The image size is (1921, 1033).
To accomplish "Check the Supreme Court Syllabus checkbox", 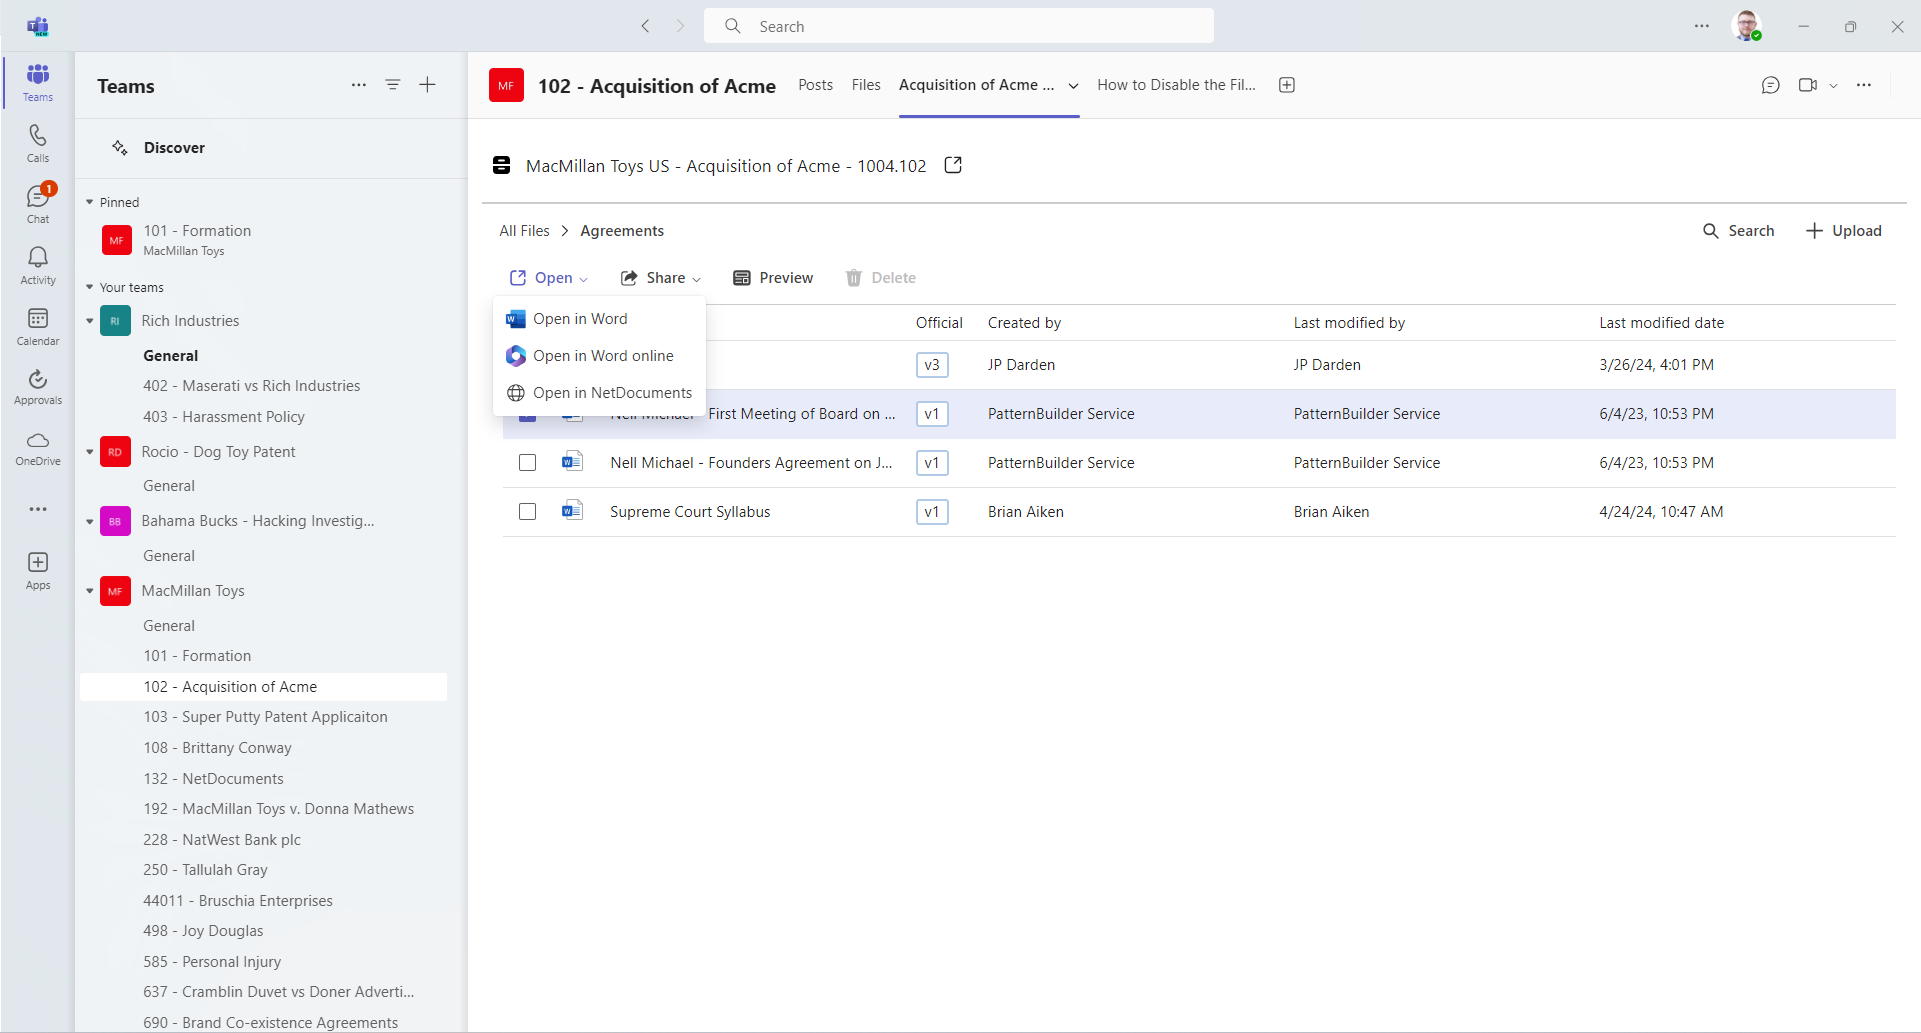I will [527, 511].
